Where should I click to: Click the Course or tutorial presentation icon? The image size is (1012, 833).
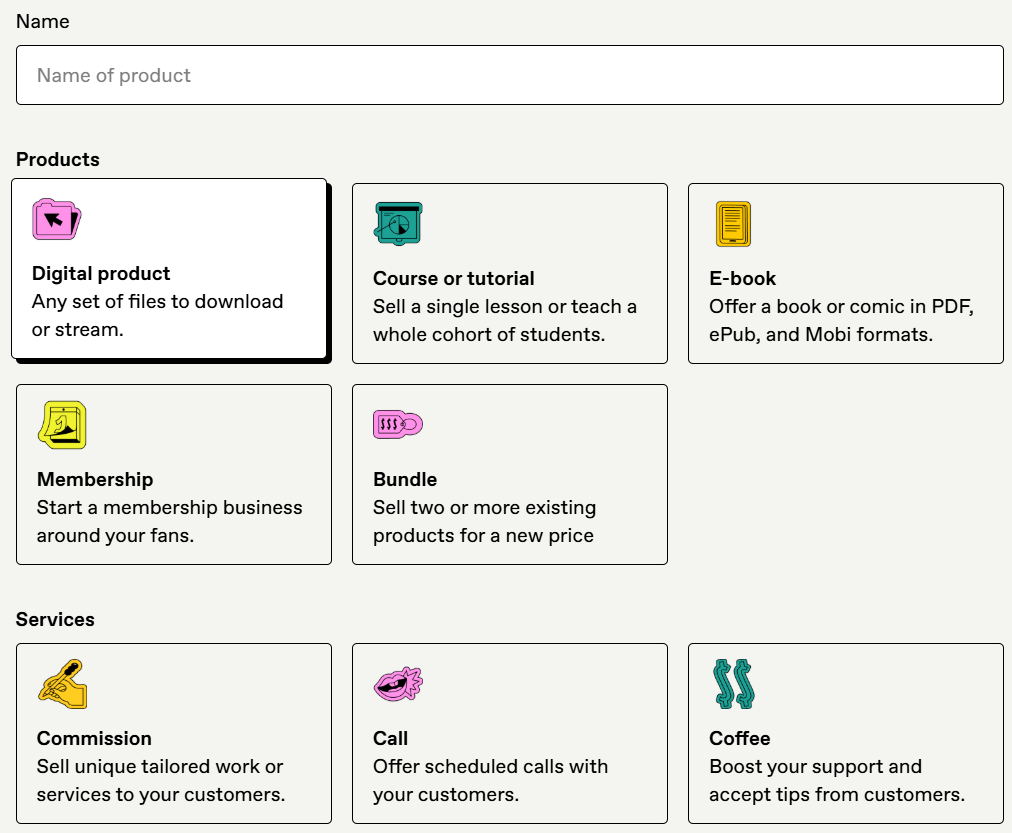pos(397,224)
